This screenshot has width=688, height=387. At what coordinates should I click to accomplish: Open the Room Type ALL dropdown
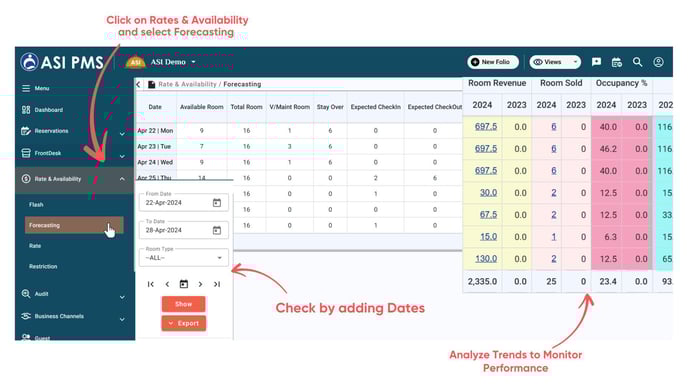coord(184,258)
